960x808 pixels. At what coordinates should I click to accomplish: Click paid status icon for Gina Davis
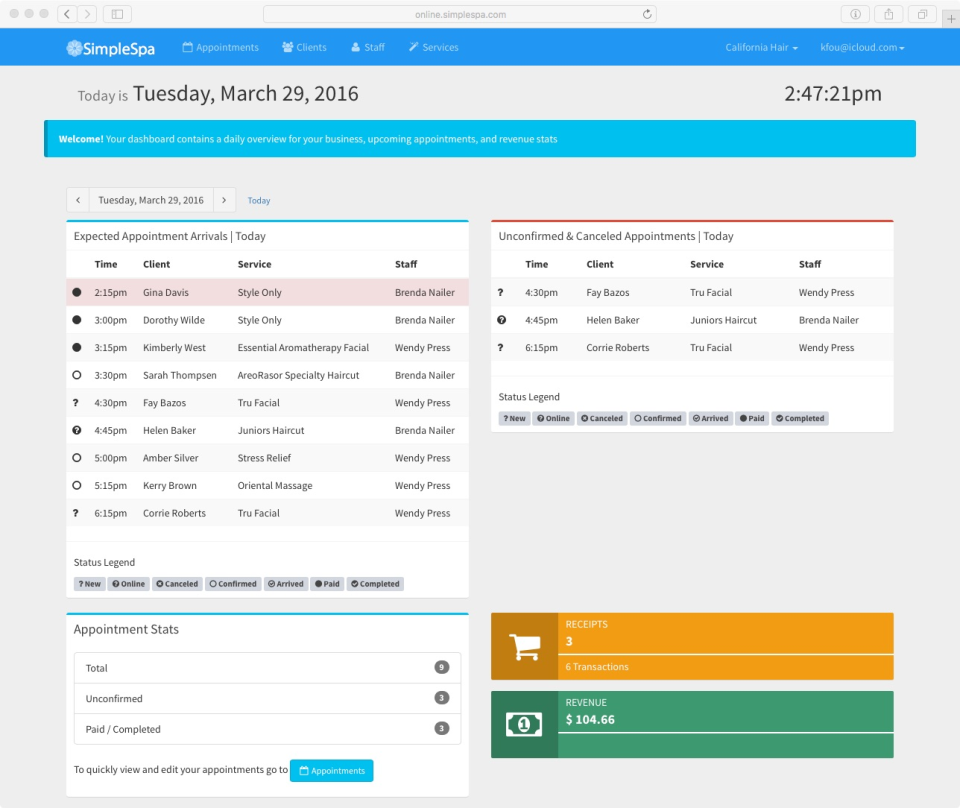coord(77,292)
